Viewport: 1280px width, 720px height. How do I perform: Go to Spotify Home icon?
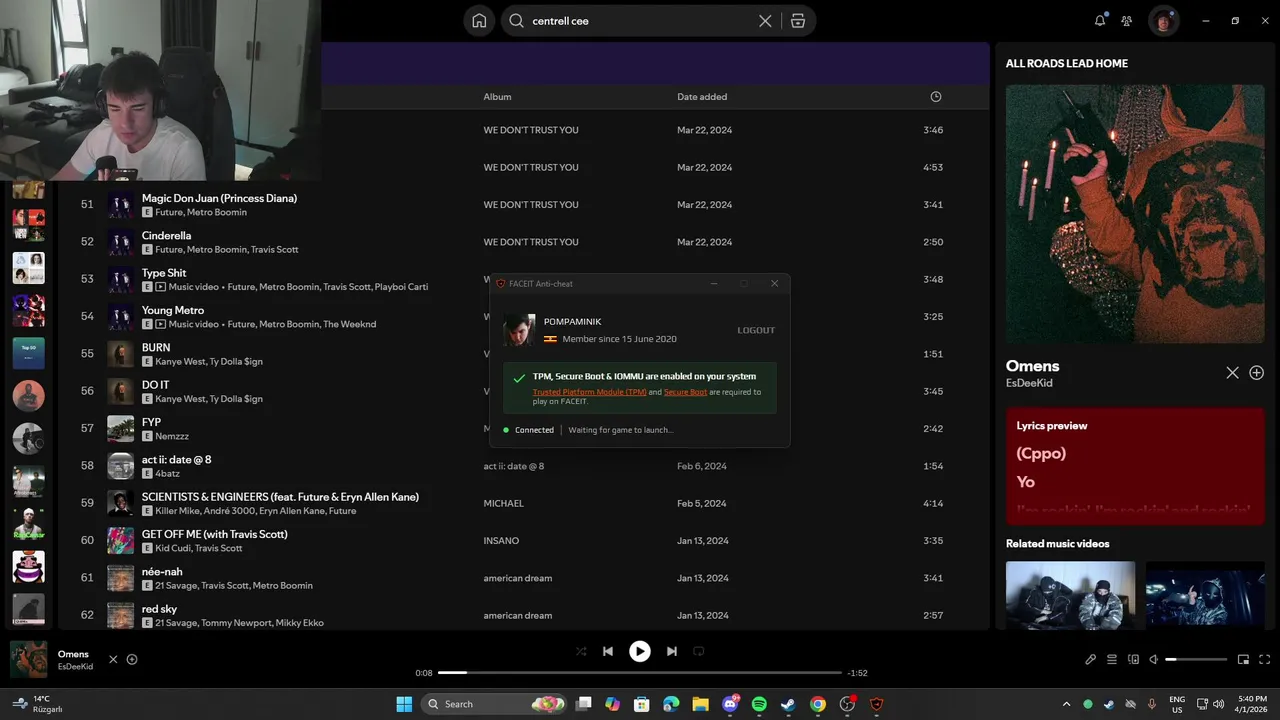pyautogui.click(x=479, y=21)
